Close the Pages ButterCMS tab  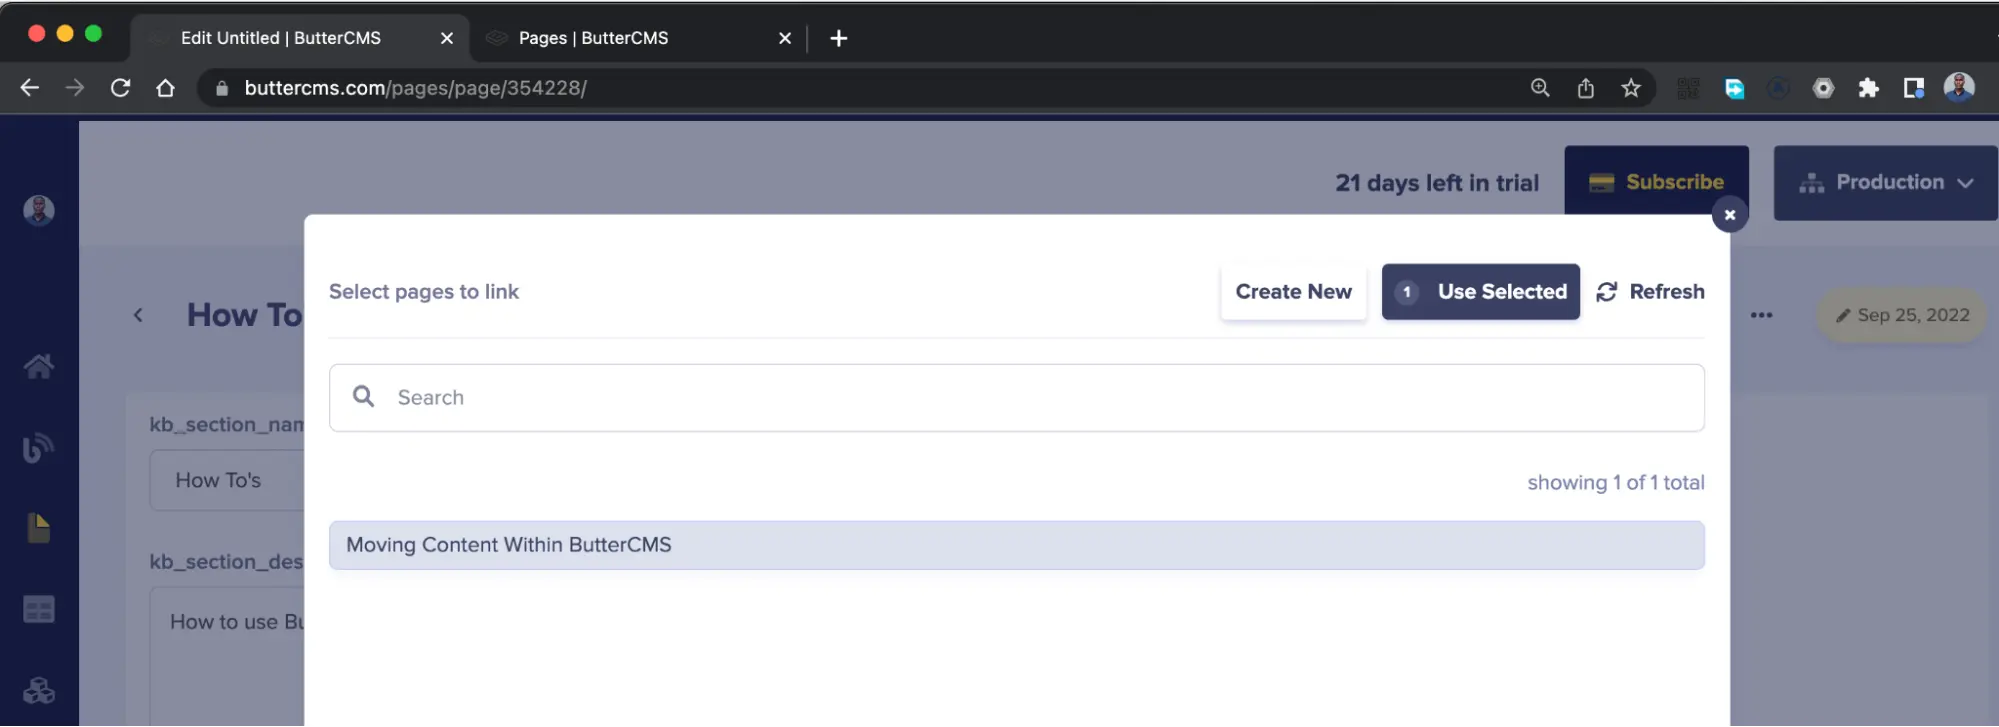pyautogui.click(x=785, y=38)
